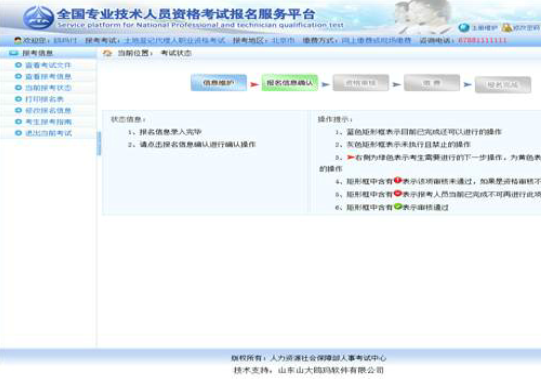Screen dimensions: 541x384
Task: Click the user avatar beside 欢迎您
Action: (18, 40)
